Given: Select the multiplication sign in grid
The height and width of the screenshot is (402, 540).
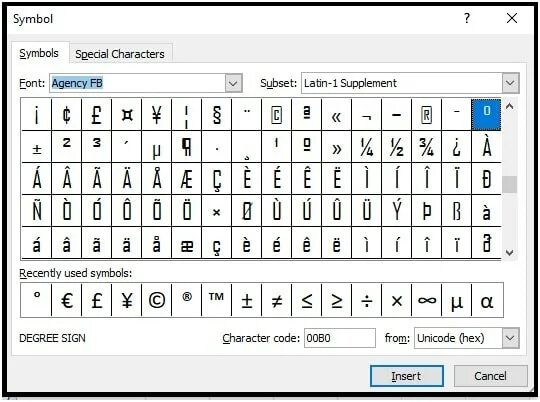Looking at the screenshot, I should pyautogui.click(x=217, y=211).
